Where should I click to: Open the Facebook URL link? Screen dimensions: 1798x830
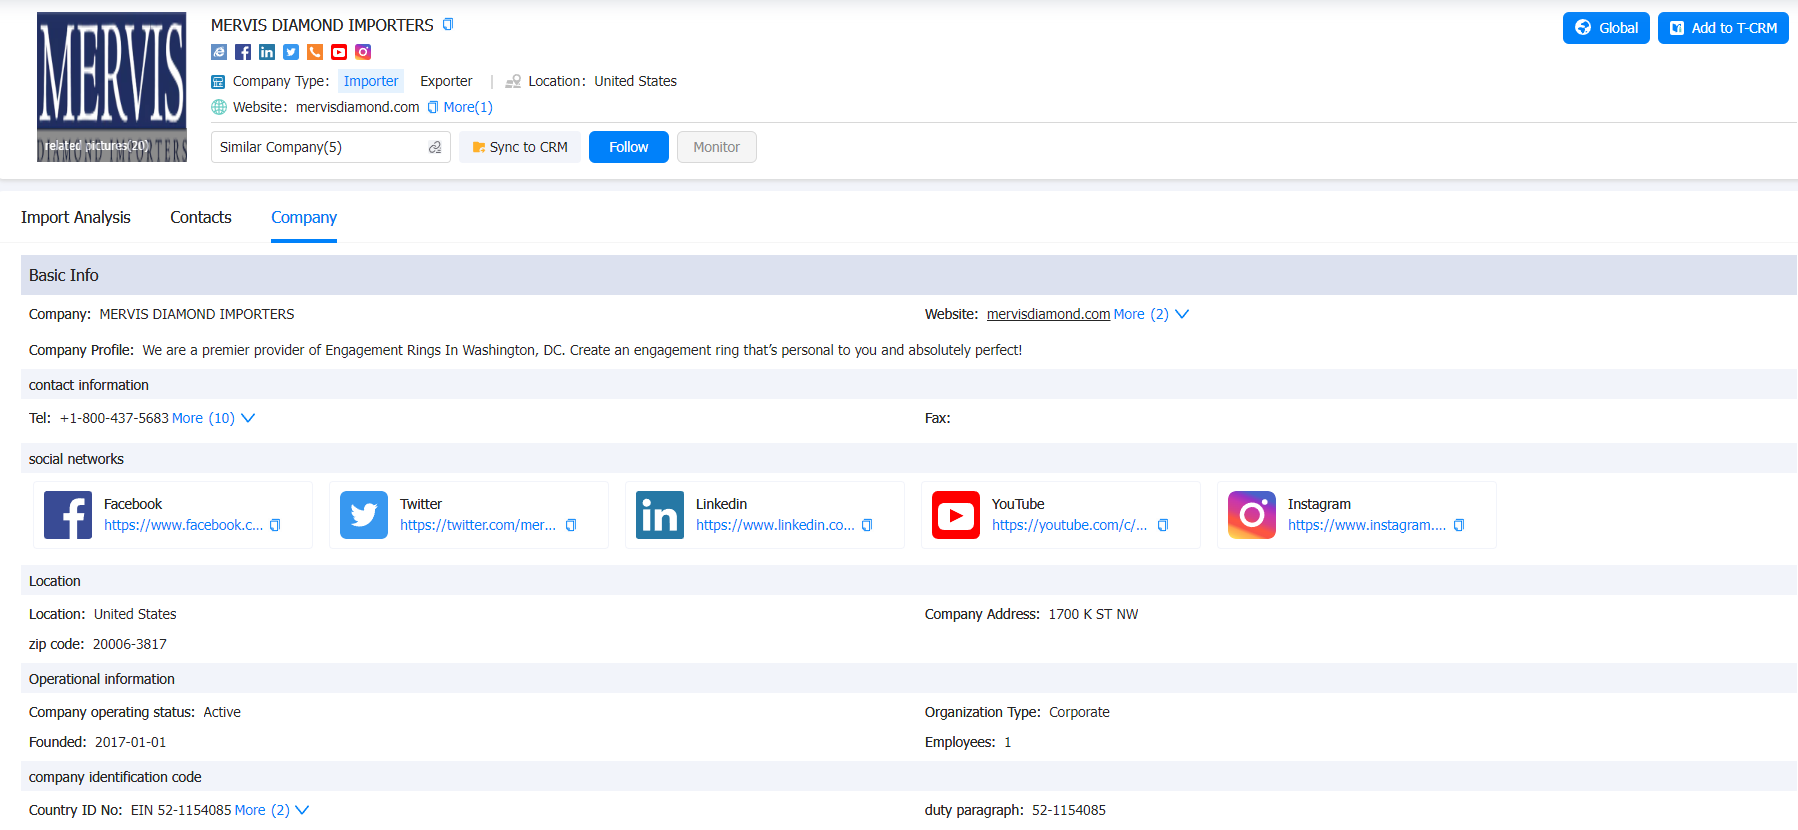(x=184, y=525)
